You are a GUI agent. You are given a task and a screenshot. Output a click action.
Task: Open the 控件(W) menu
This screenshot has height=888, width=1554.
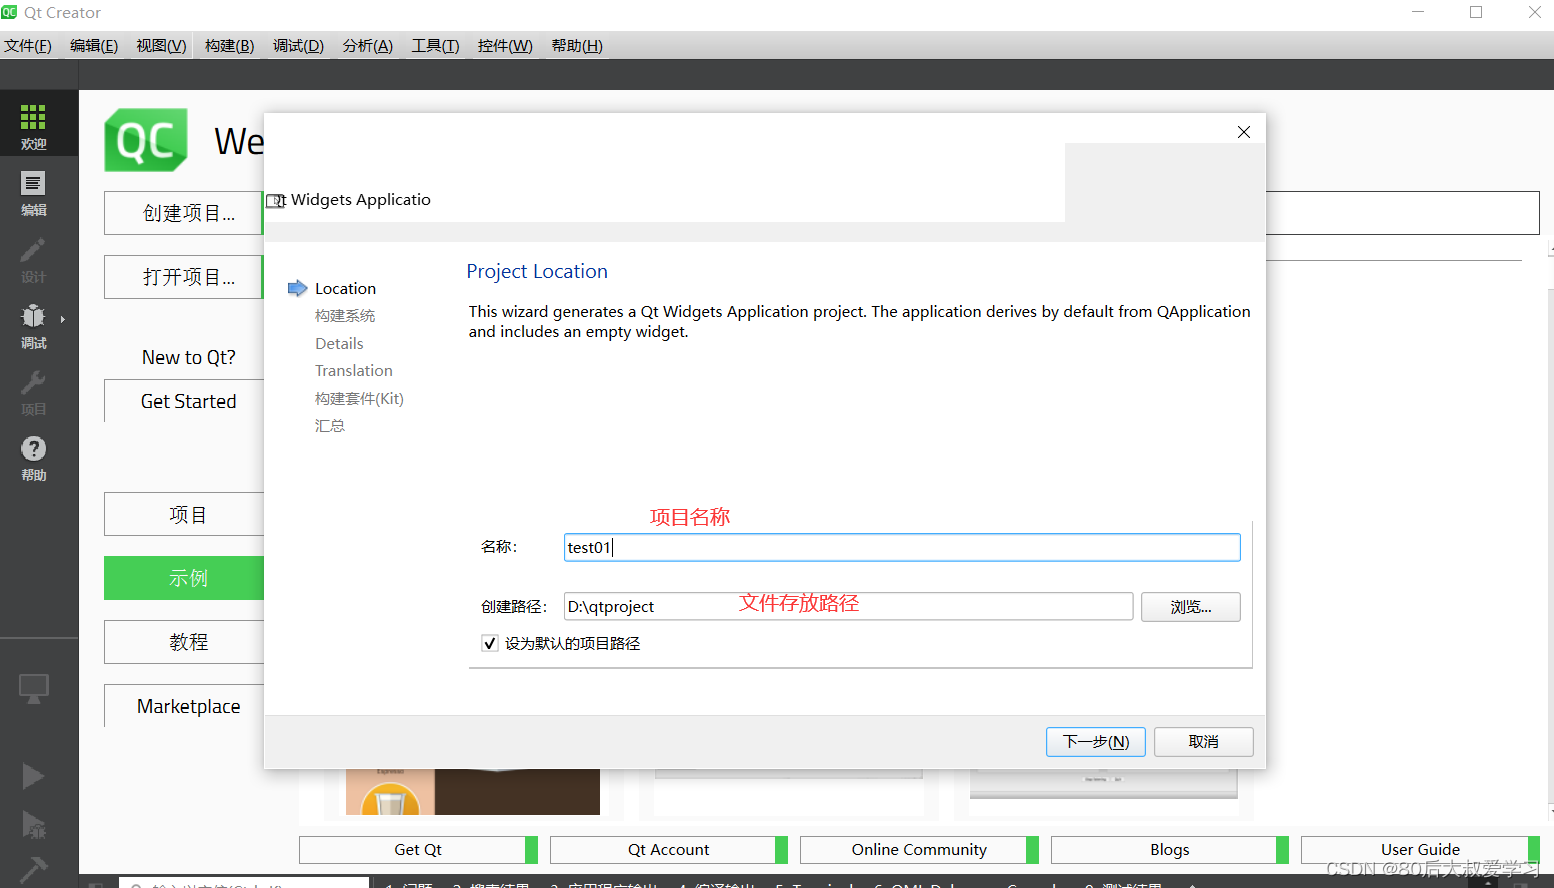[x=505, y=46]
